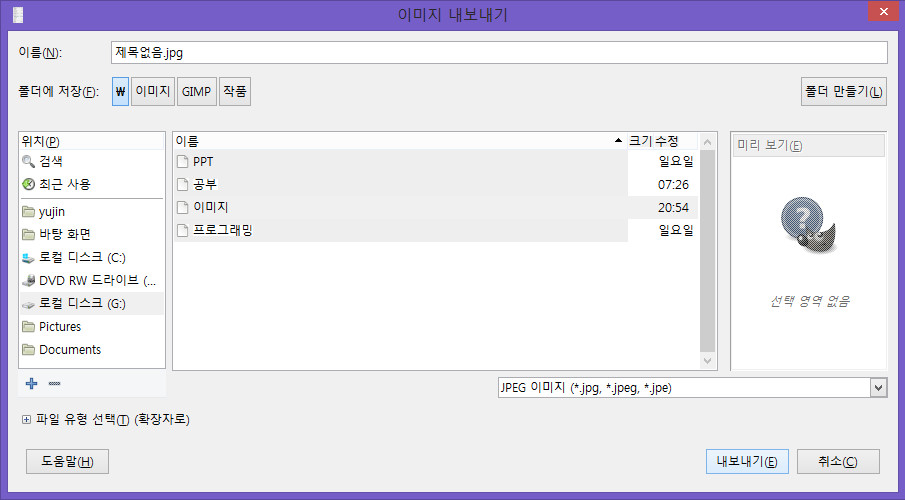This screenshot has width=905, height=500.
Task: Select 바탕 화면 in the places list
Action: (x=92, y=234)
